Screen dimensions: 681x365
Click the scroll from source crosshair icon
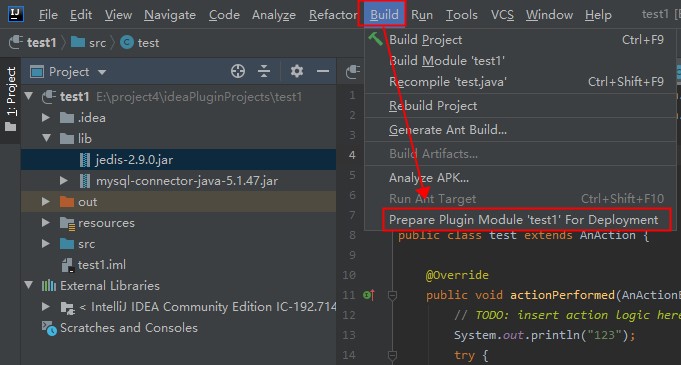click(x=238, y=71)
